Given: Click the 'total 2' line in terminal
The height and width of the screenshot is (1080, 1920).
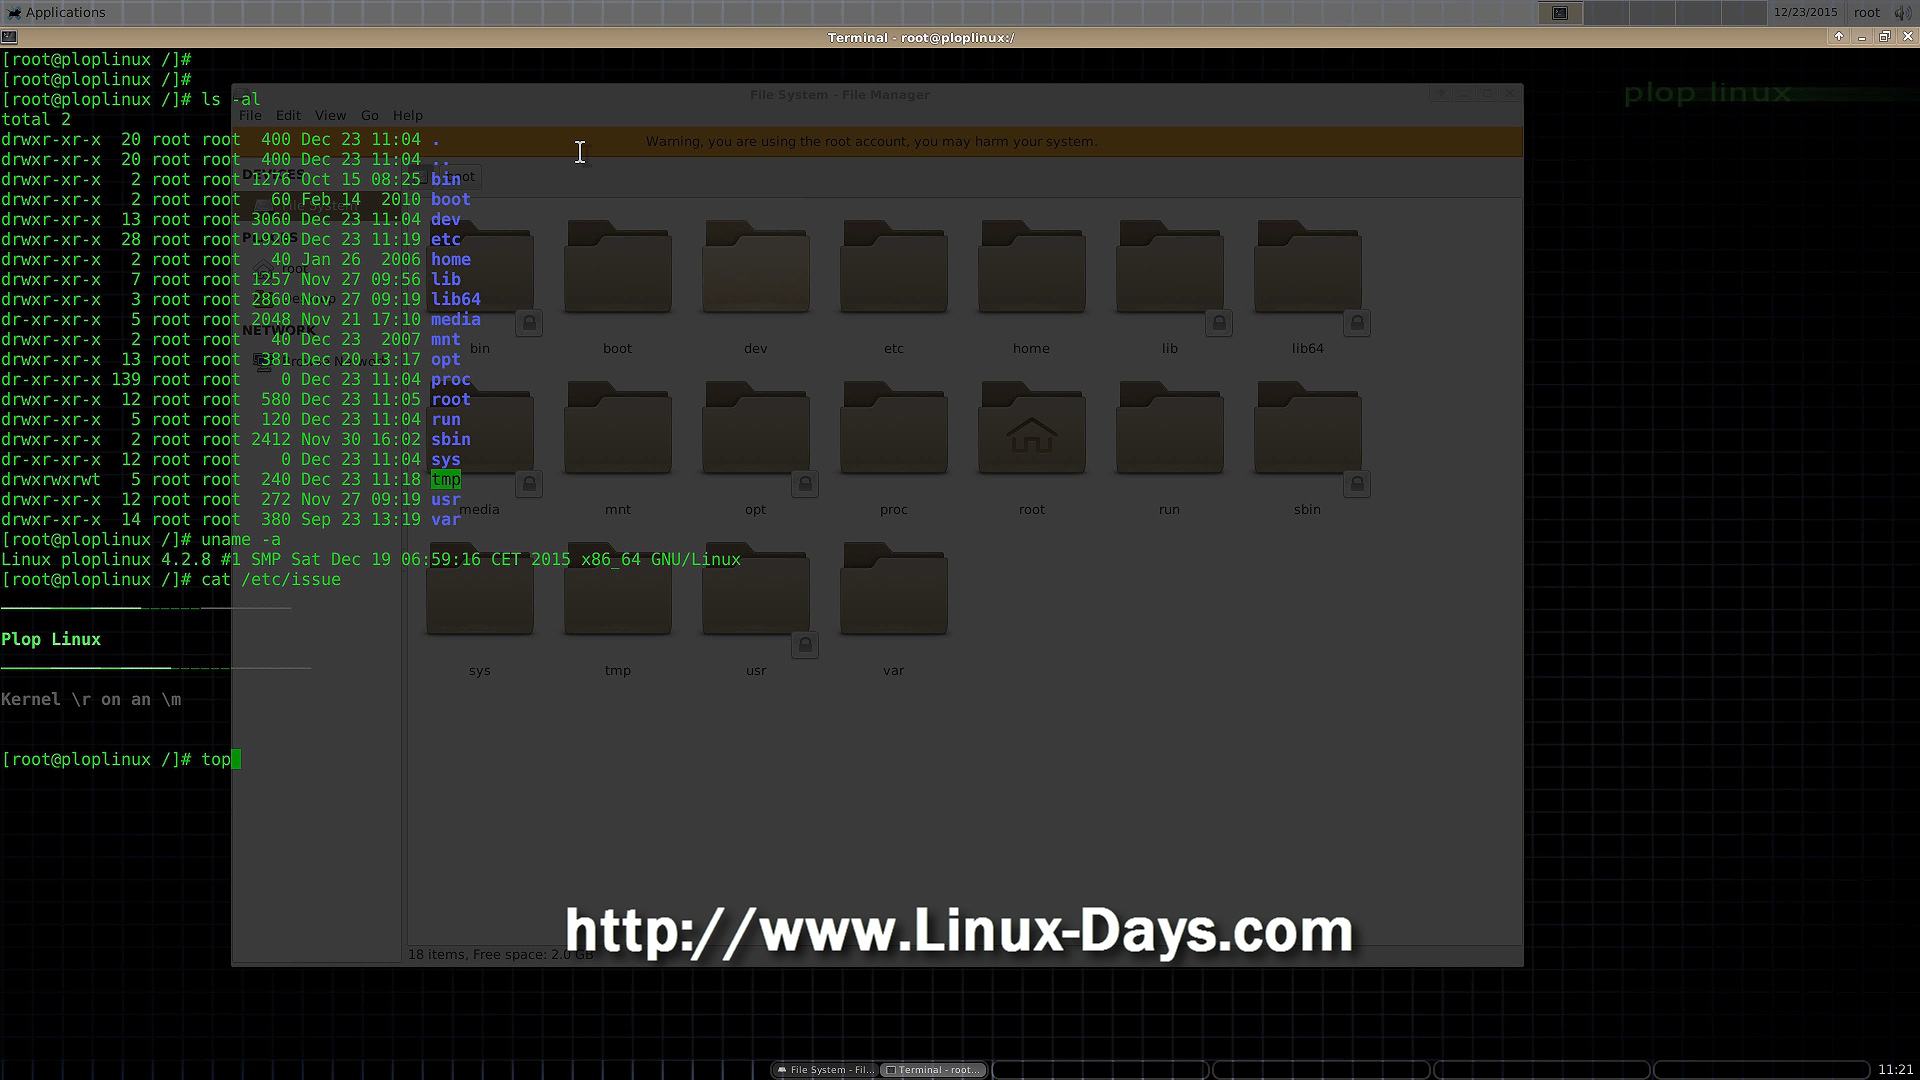Looking at the screenshot, I should (x=36, y=119).
